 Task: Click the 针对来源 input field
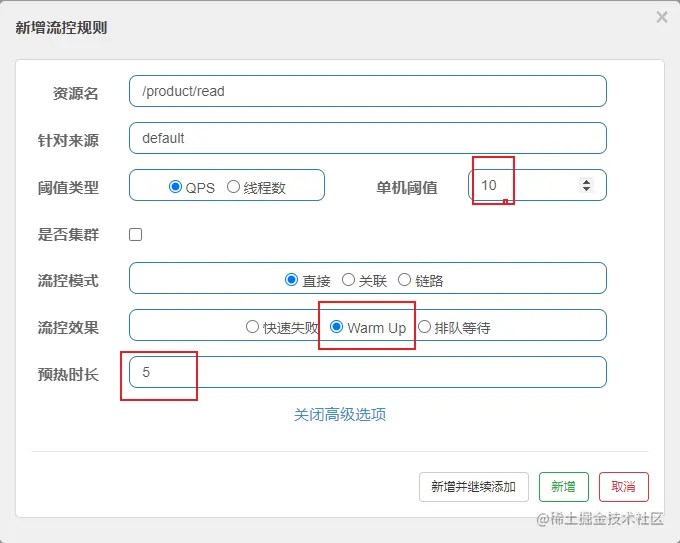tap(368, 138)
